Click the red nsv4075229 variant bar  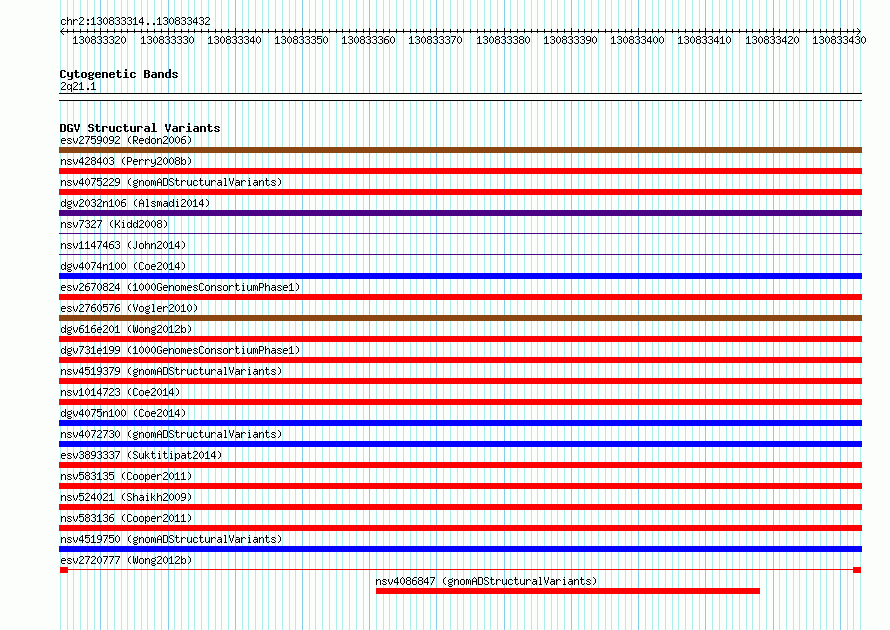tap(460, 192)
